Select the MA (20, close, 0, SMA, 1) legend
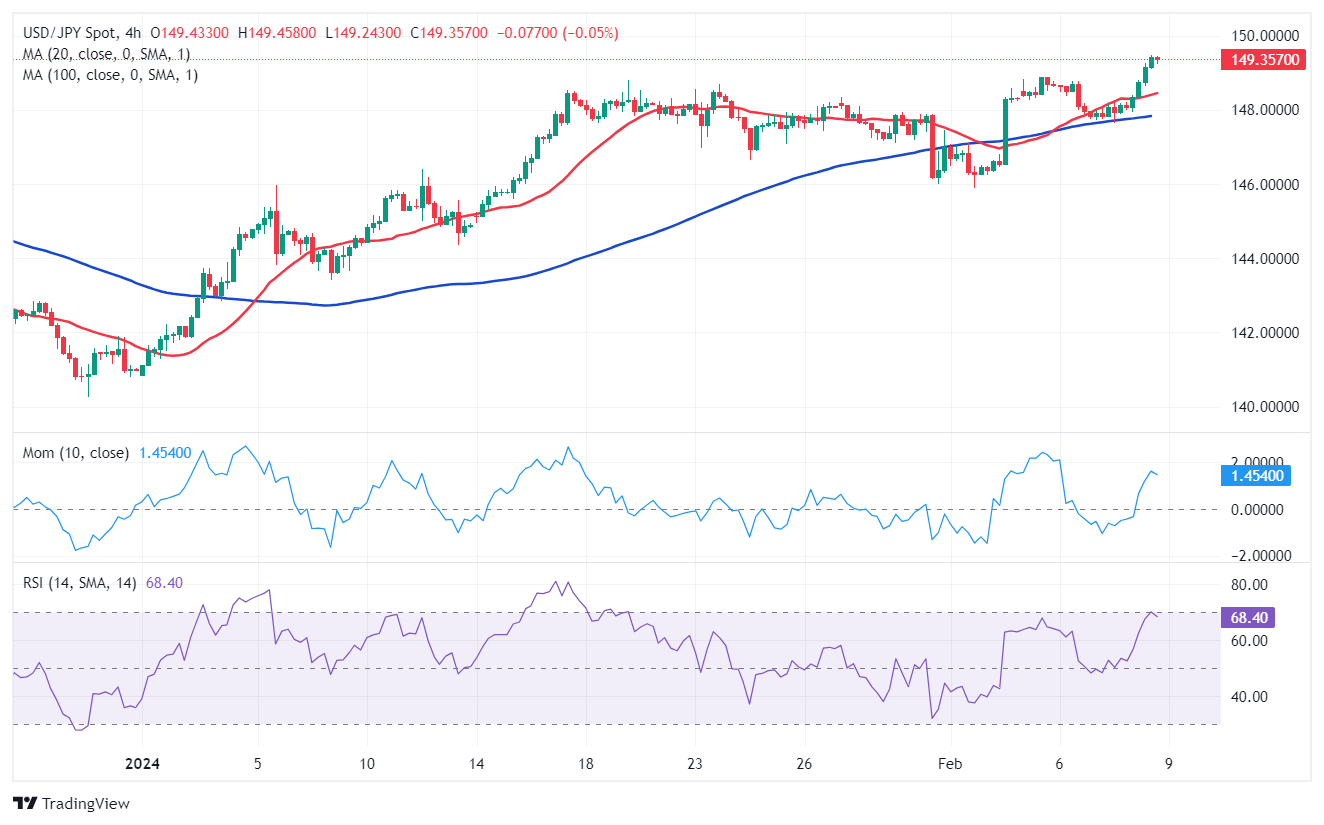Image resolution: width=1324 pixels, height=825 pixels. click(106, 54)
